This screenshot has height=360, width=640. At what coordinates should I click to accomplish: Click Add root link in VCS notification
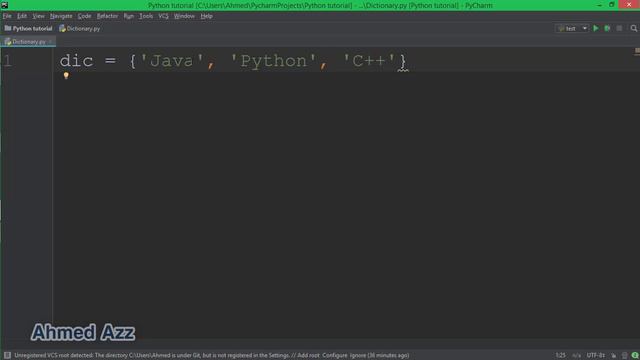[308, 355]
